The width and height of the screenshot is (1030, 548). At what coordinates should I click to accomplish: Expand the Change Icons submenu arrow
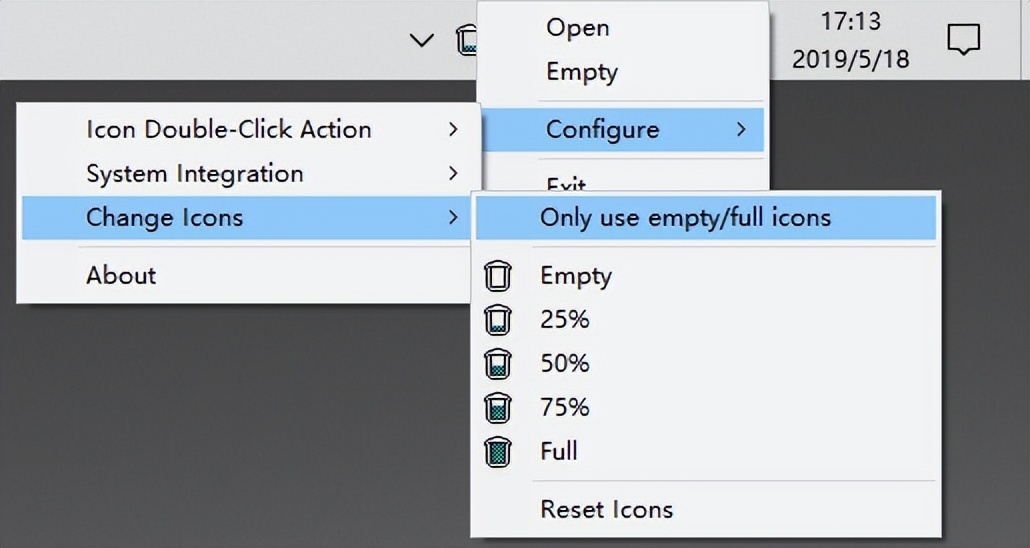[453, 217]
